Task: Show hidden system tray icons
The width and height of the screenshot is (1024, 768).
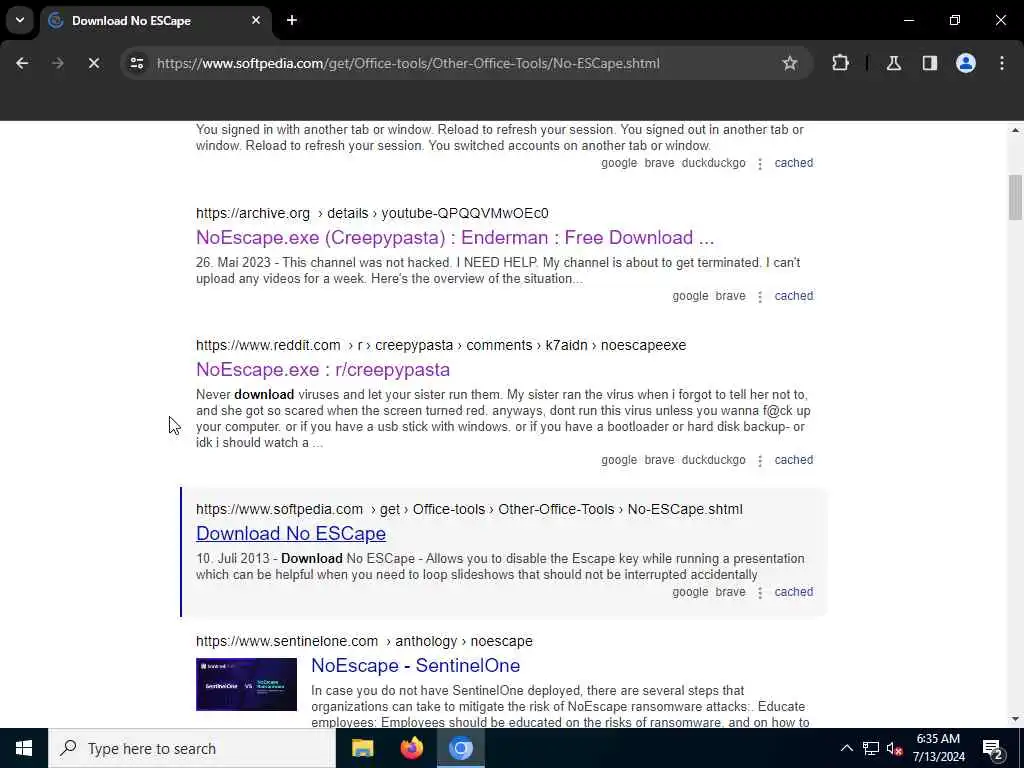Action: click(846, 748)
